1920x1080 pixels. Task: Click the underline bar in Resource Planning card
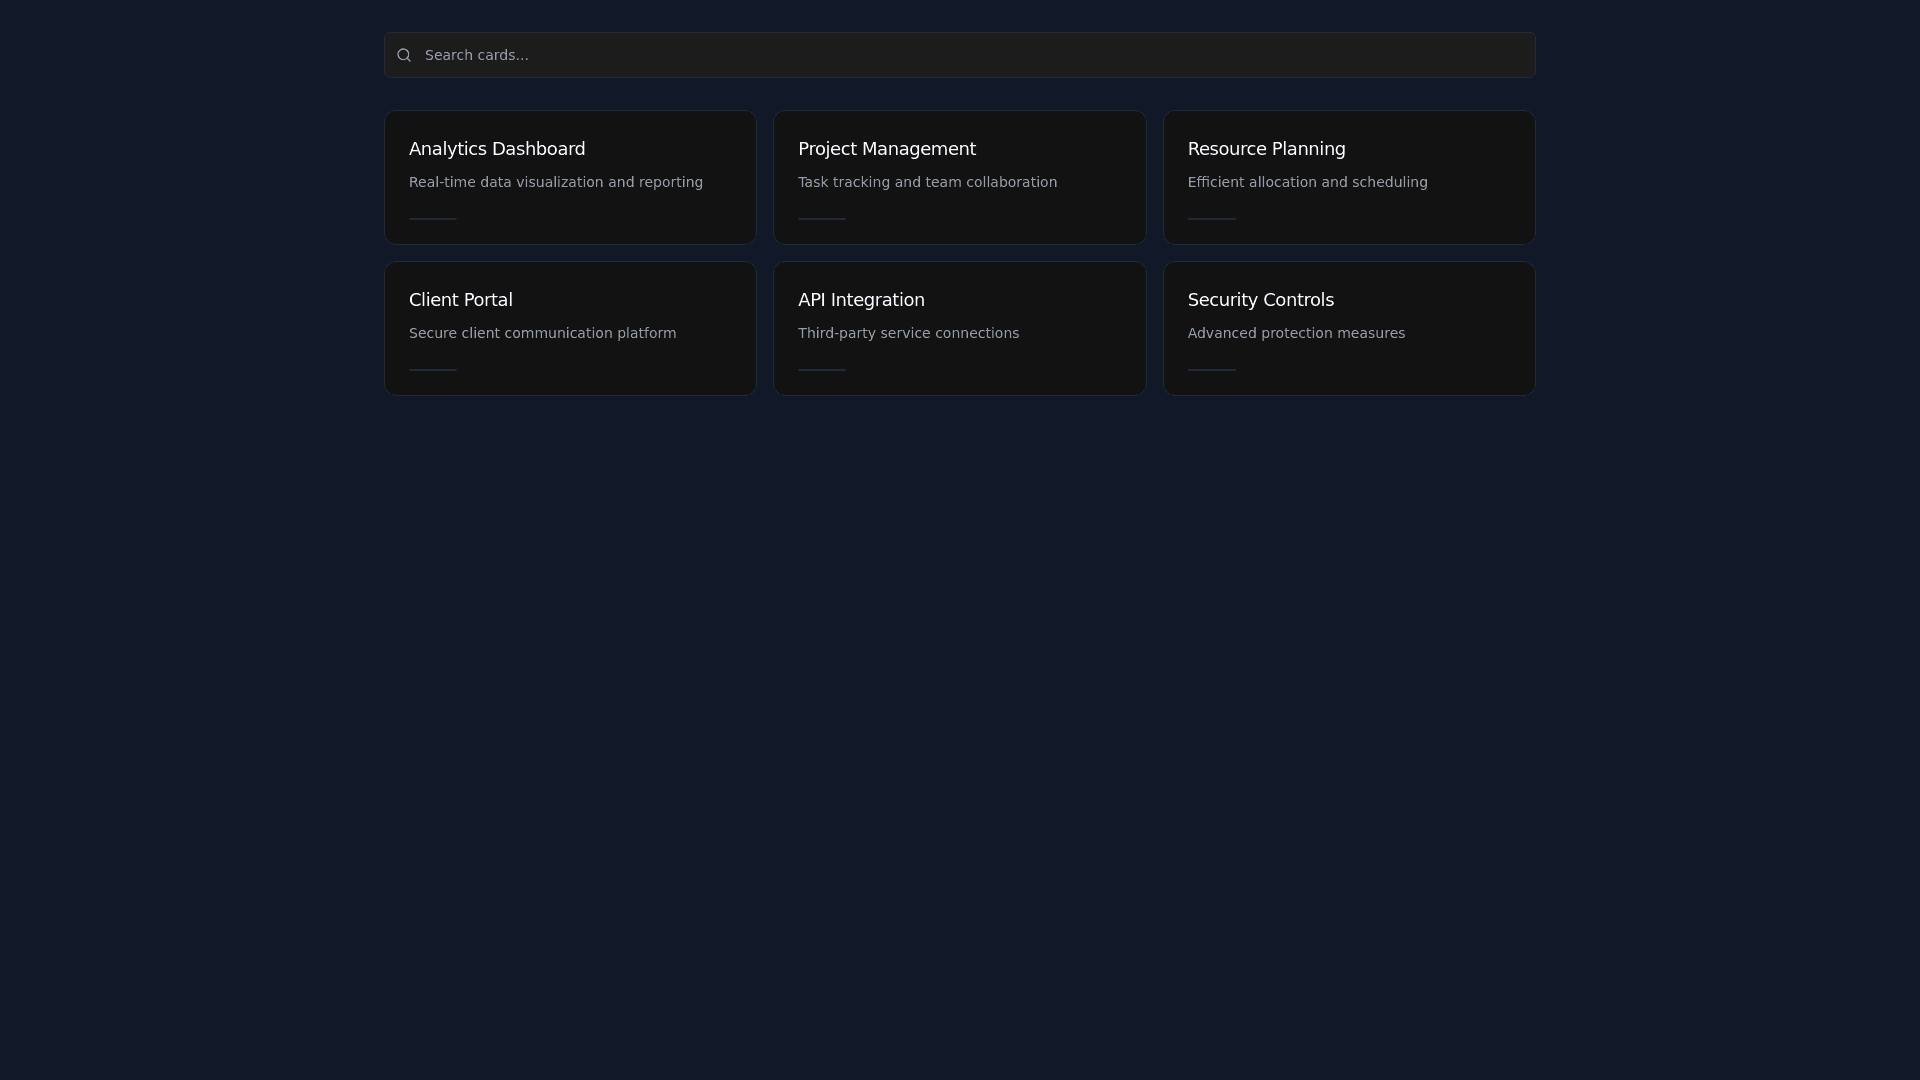(1211, 218)
